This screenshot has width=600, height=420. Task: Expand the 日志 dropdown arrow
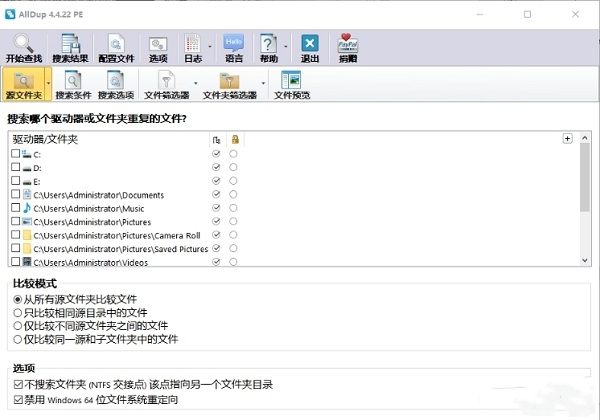point(210,47)
